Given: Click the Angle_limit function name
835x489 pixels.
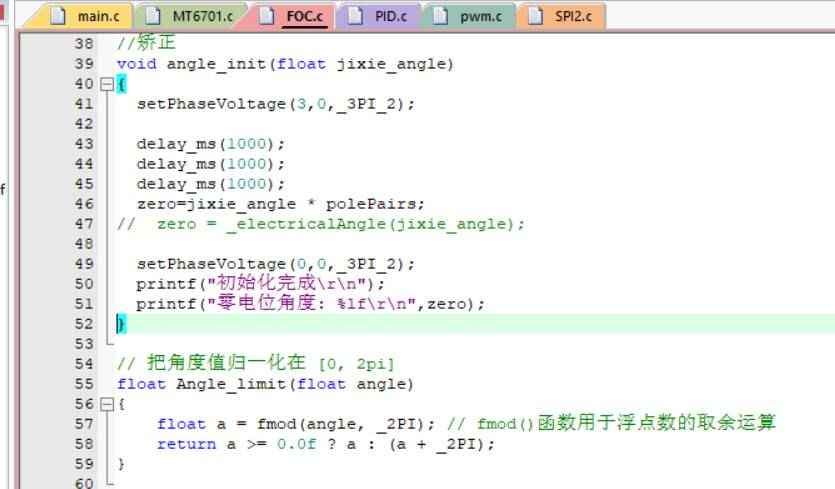Looking at the screenshot, I should (233, 385).
